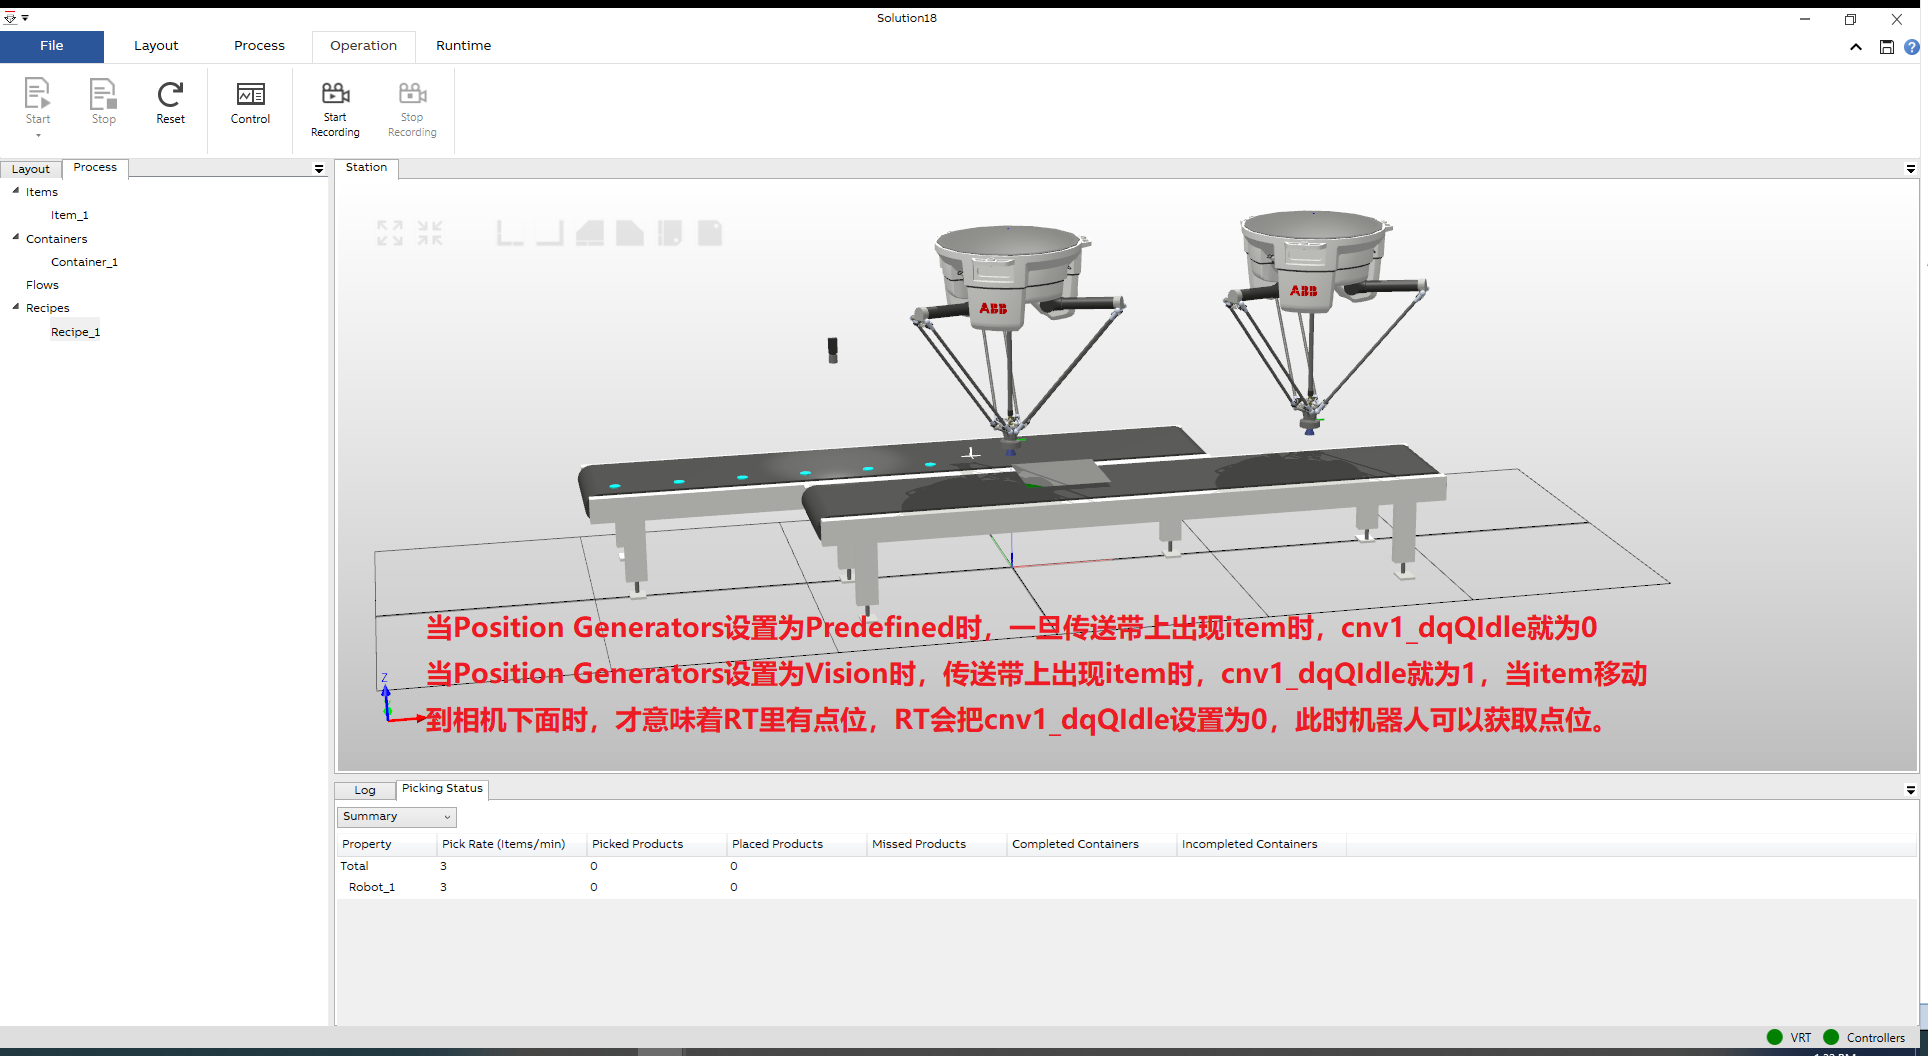This screenshot has width=1928, height=1056.
Task: Select Item_1 in the tree
Action: coord(70,215)
